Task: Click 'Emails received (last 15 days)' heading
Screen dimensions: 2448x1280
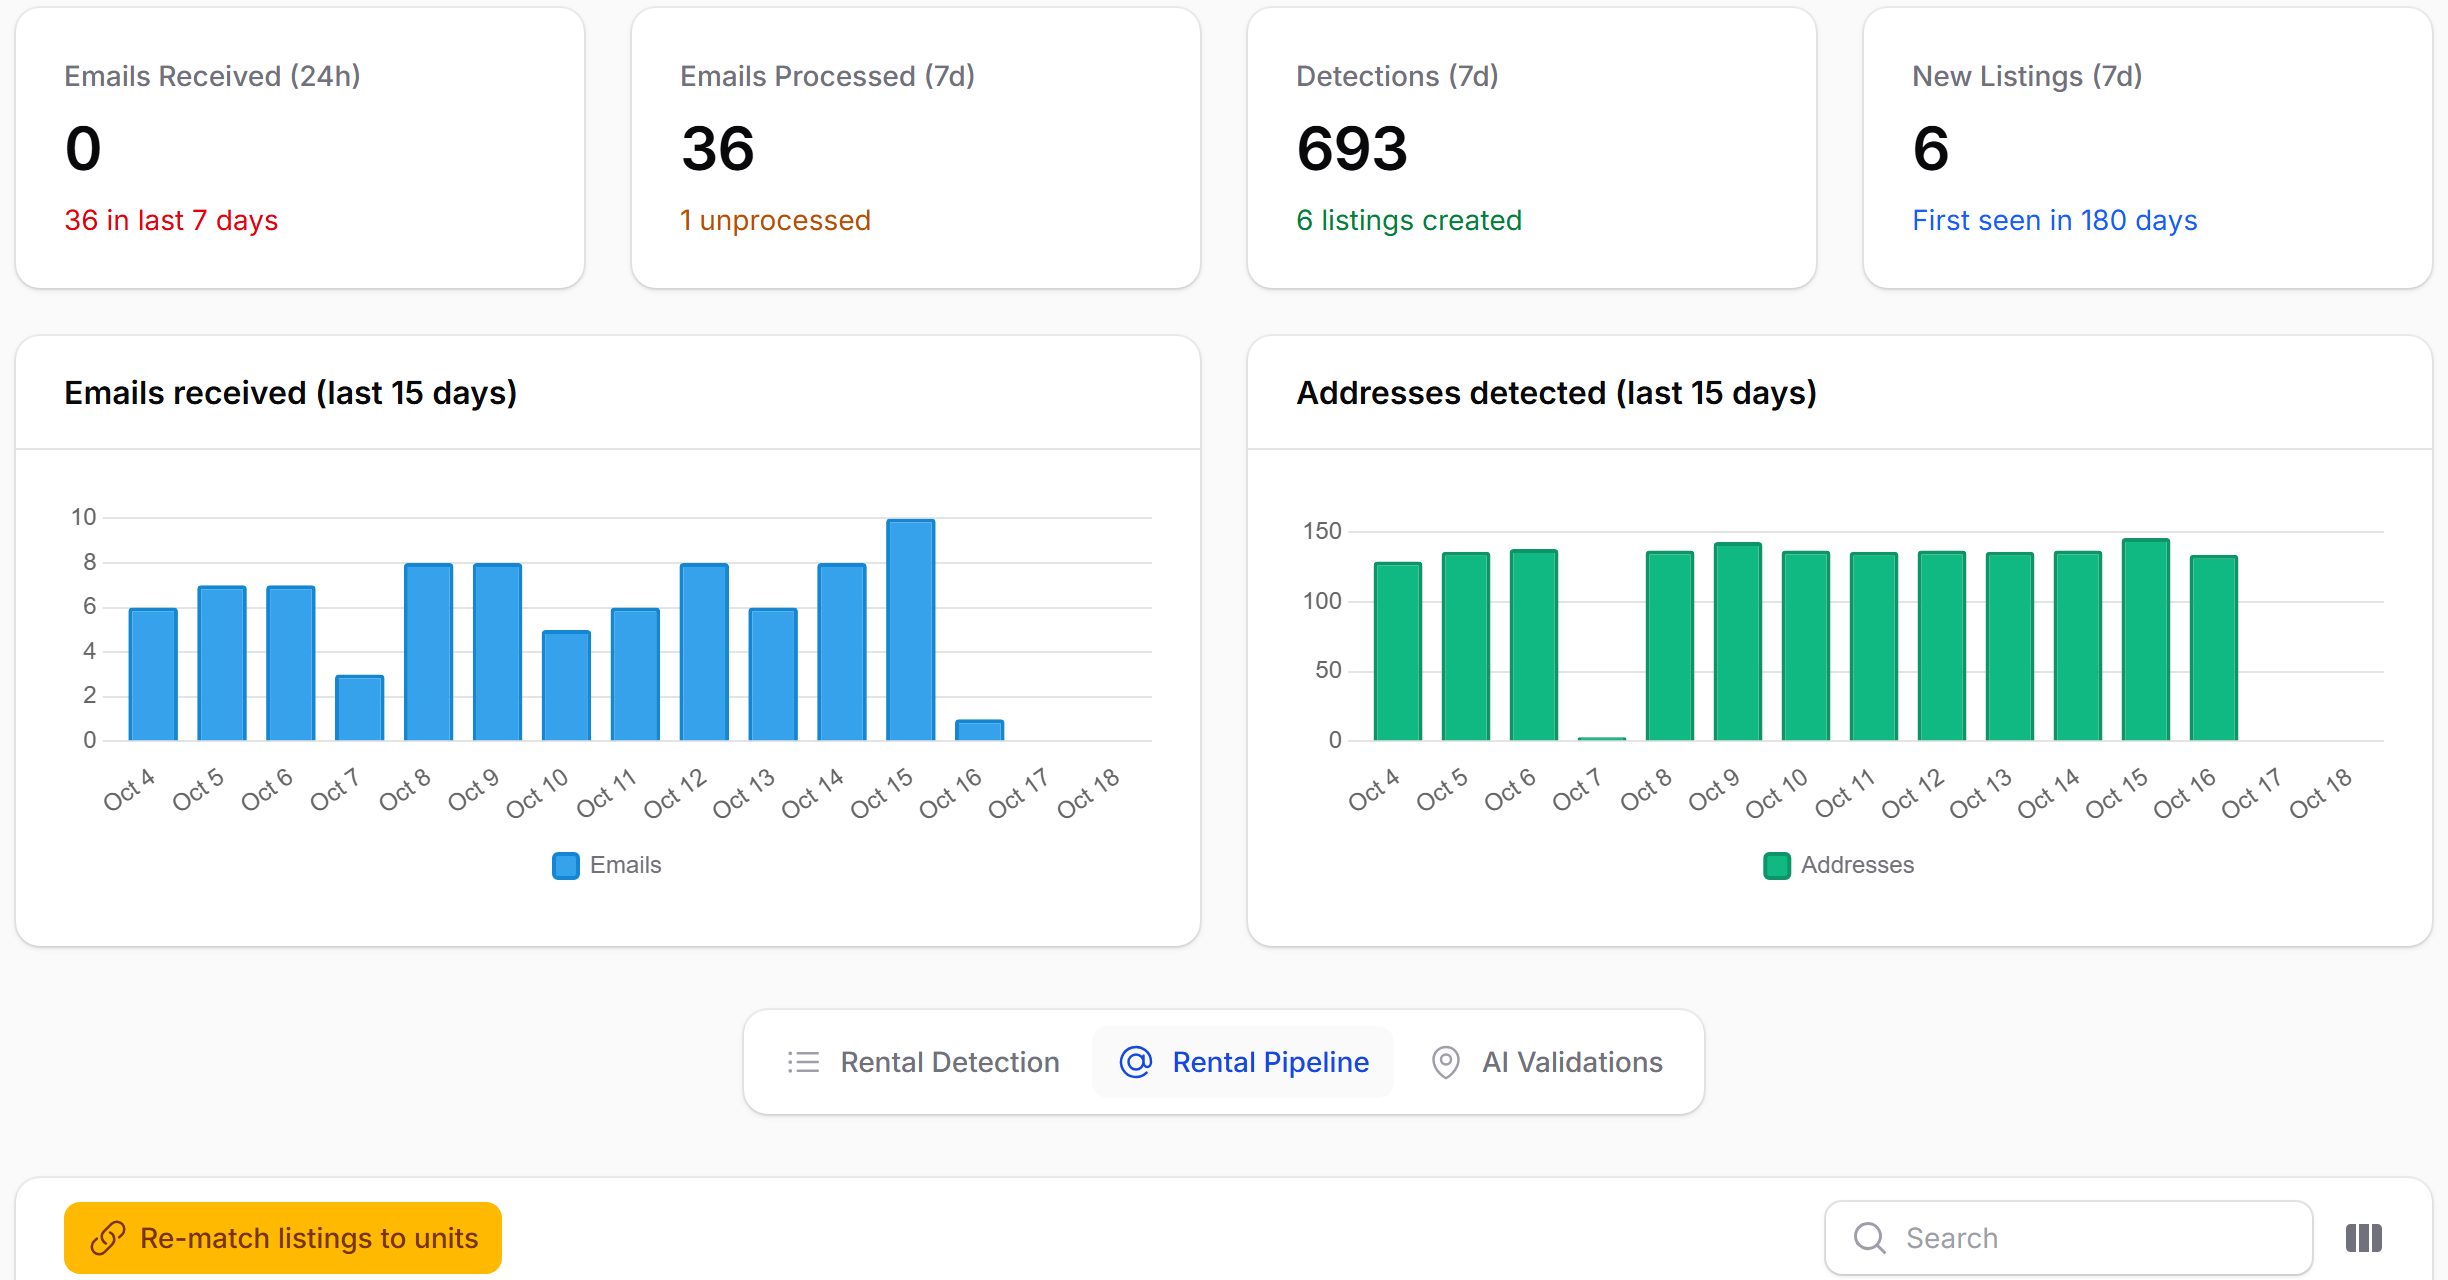Action: 291,393
